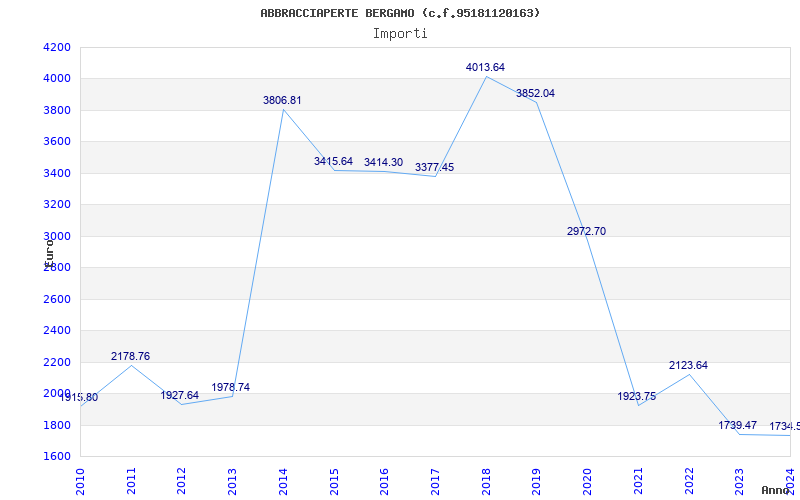Viewport: 800px width, 500px height.
Task: Click the 2010 x-axis year label
Action: (81, 481)
